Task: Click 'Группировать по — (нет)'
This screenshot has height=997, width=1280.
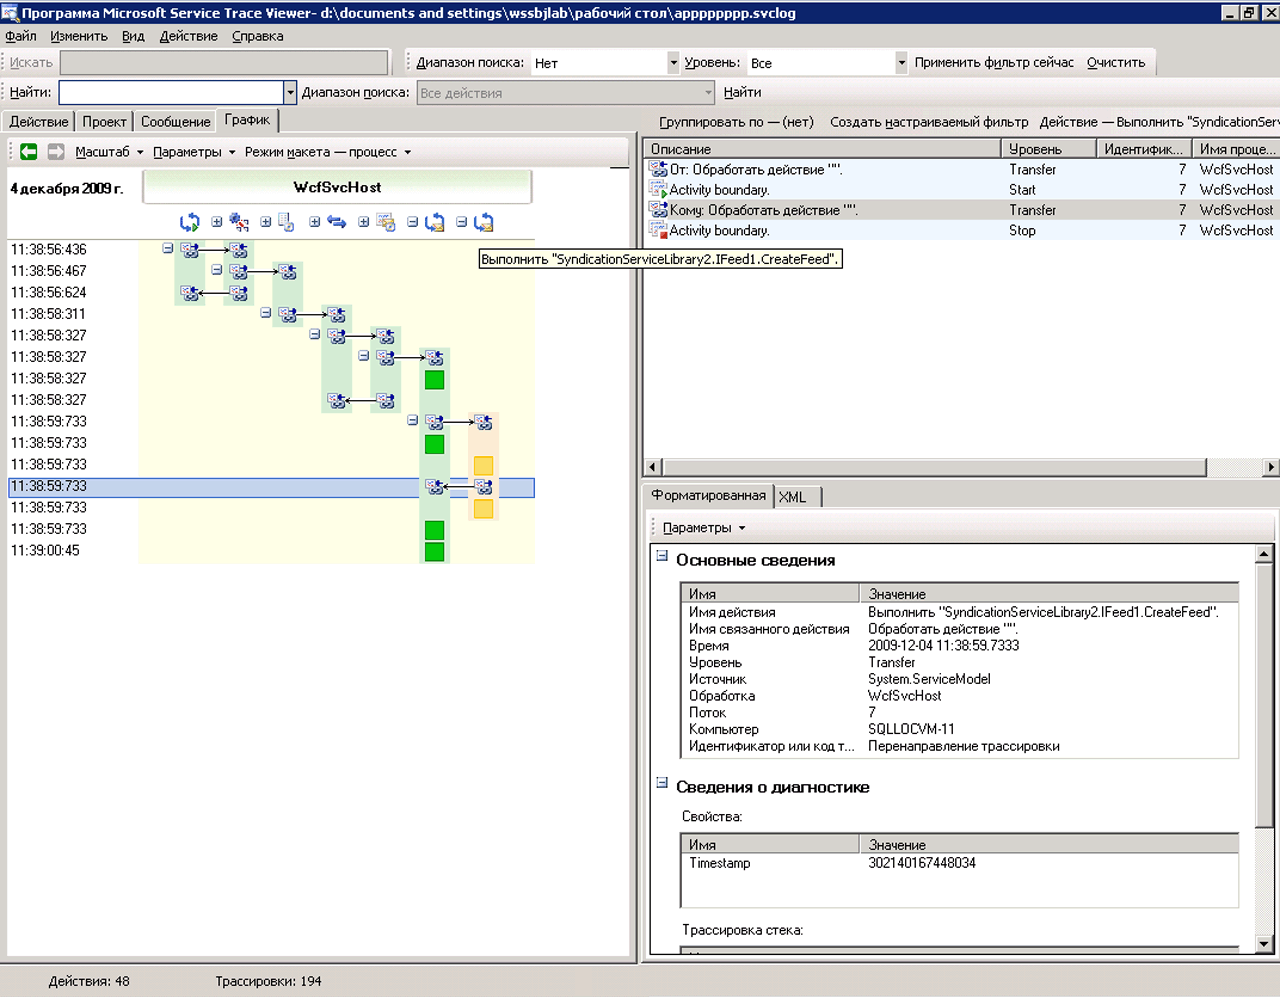Action: pos(735,122)
